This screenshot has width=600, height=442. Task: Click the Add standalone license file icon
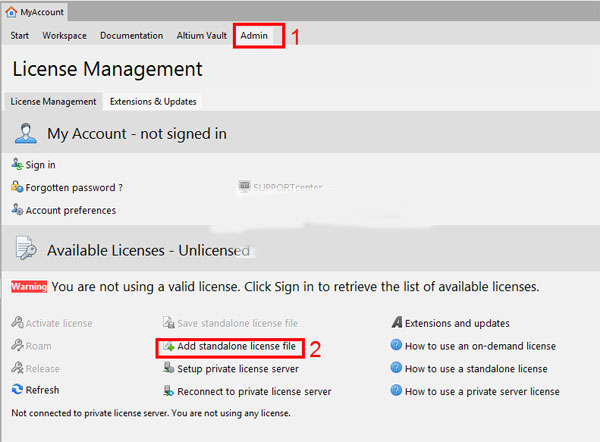[x=169, y=346]
